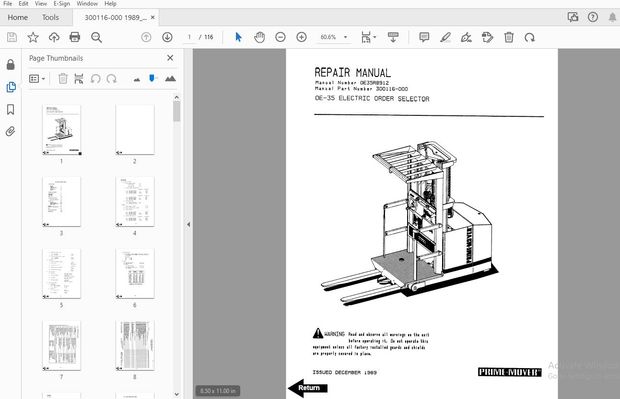This screenshot has width=620, height=399.
Task: Open the Edit menu
Action: pyautogui.click(x=23, y=4)
